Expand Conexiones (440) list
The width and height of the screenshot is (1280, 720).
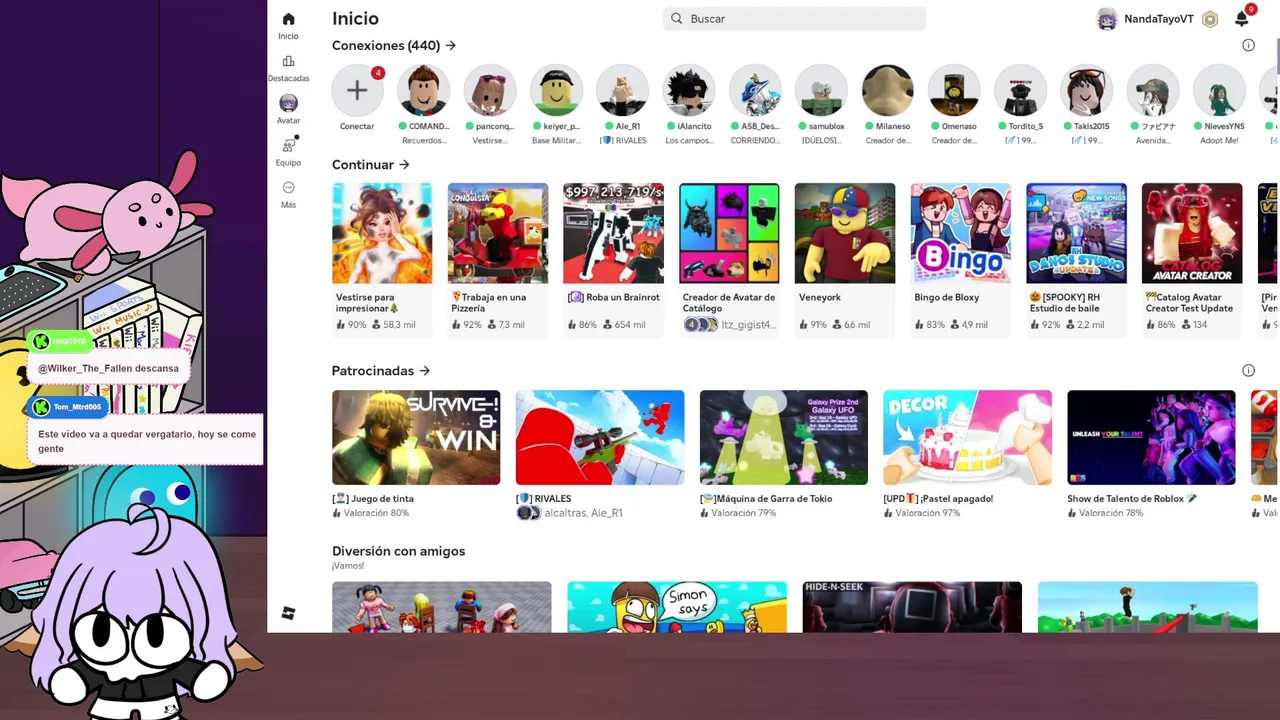pos(394,45)
